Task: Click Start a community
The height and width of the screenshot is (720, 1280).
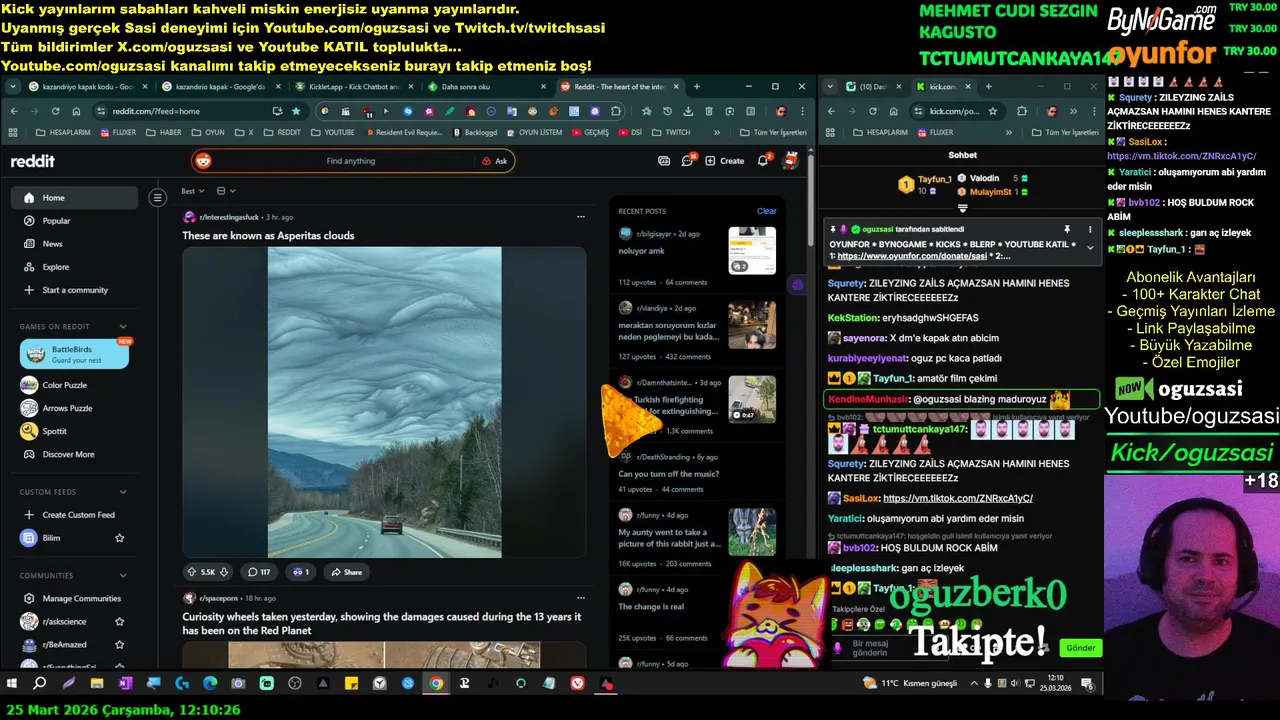Action: pos(74,290)
